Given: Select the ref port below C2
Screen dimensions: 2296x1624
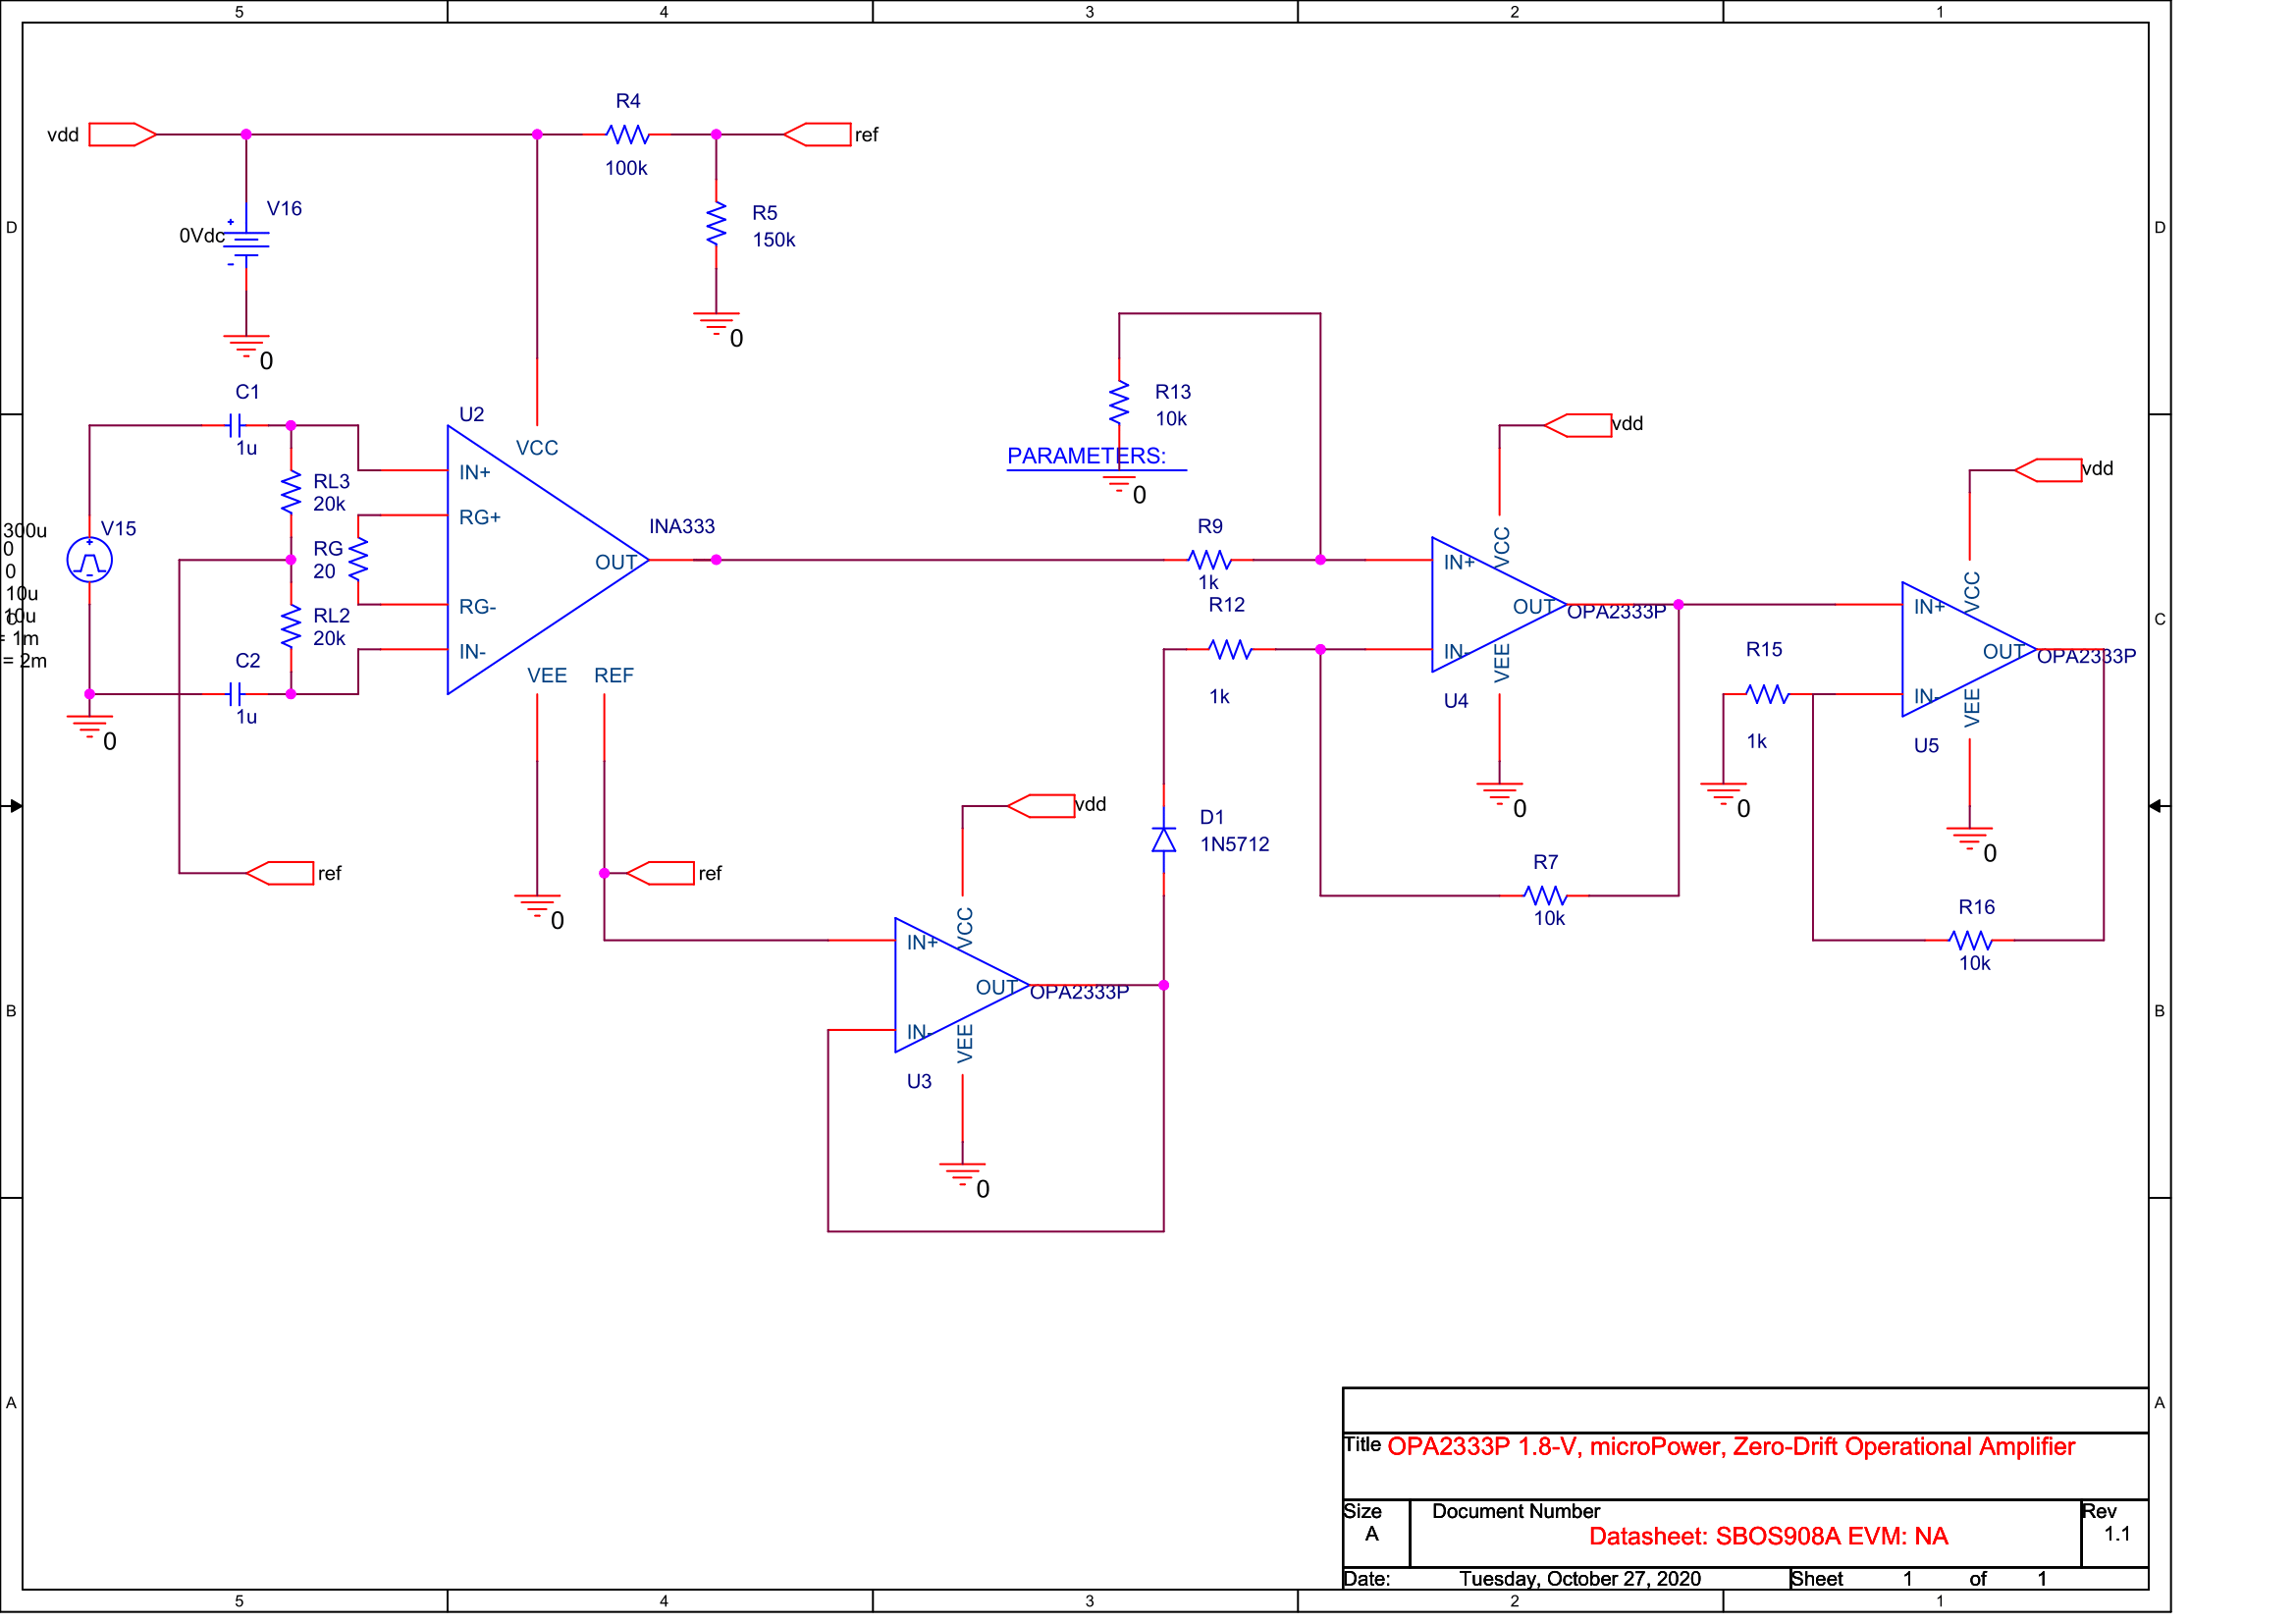Looking at the screenshot, I should 279,873.
